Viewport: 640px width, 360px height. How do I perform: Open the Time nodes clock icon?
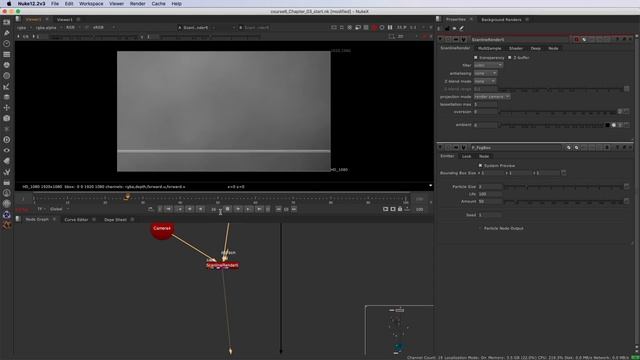[7, 43]
